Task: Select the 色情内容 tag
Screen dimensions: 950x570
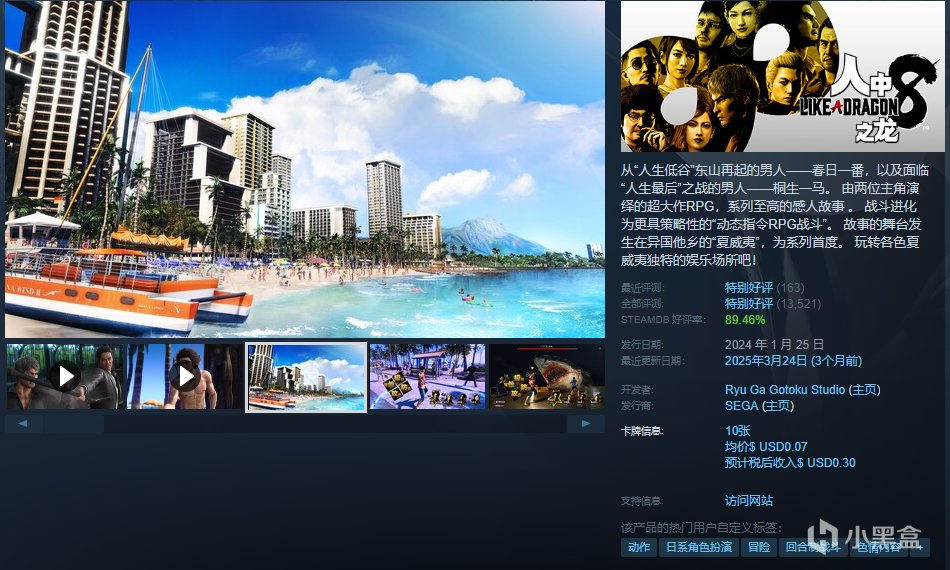Action: pos(878,547)
